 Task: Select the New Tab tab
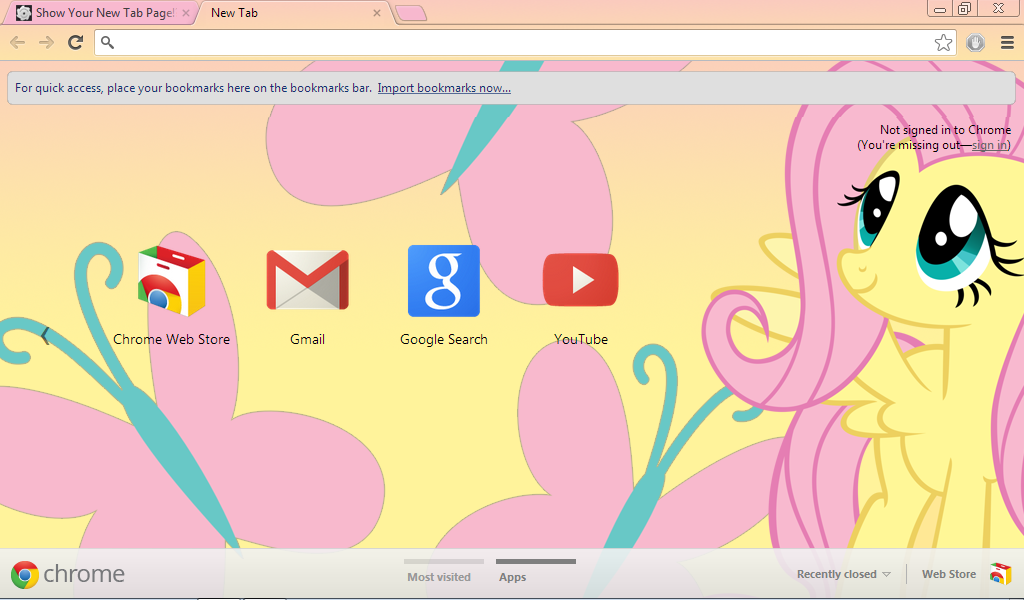click(x=295, y=13)
